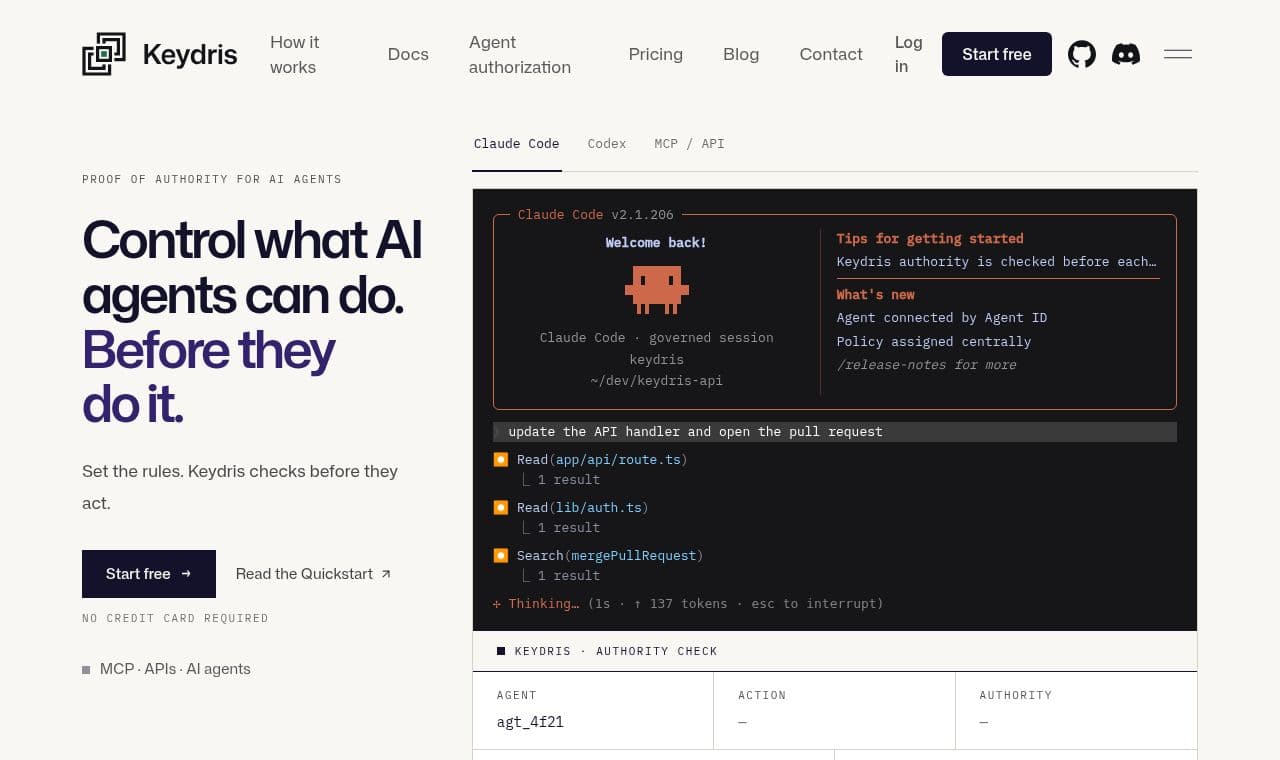Click the Keydris logo icon

click(104, 54)
